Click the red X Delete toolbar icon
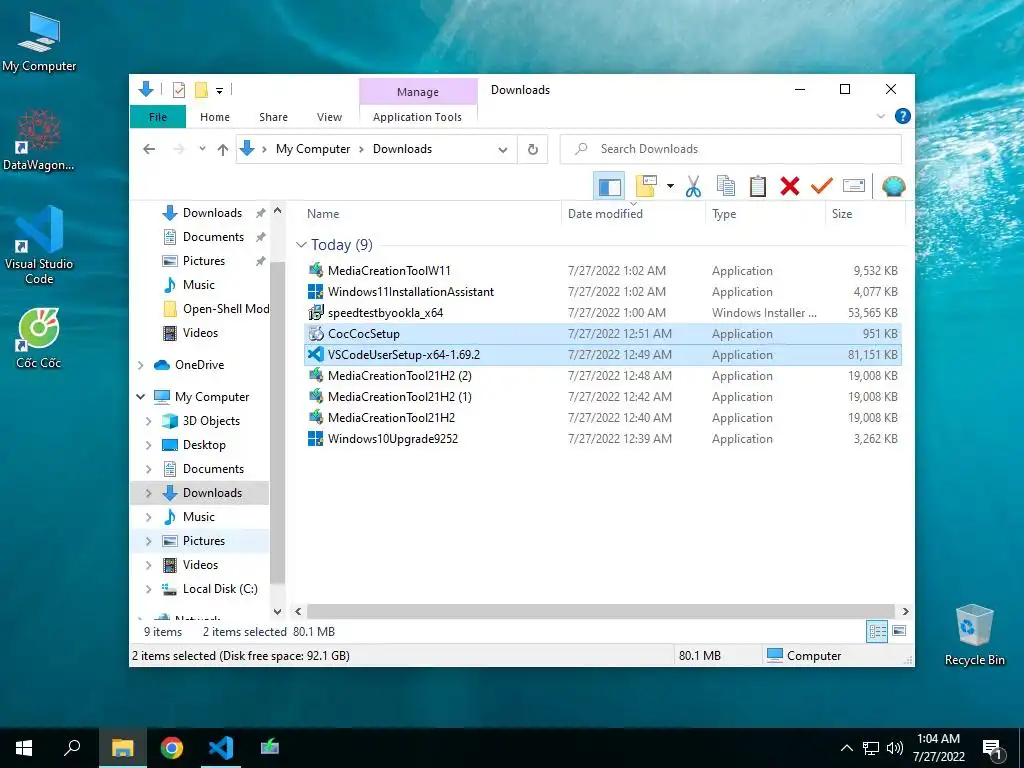The image size is (1024, 768). (x=790, y=187)
